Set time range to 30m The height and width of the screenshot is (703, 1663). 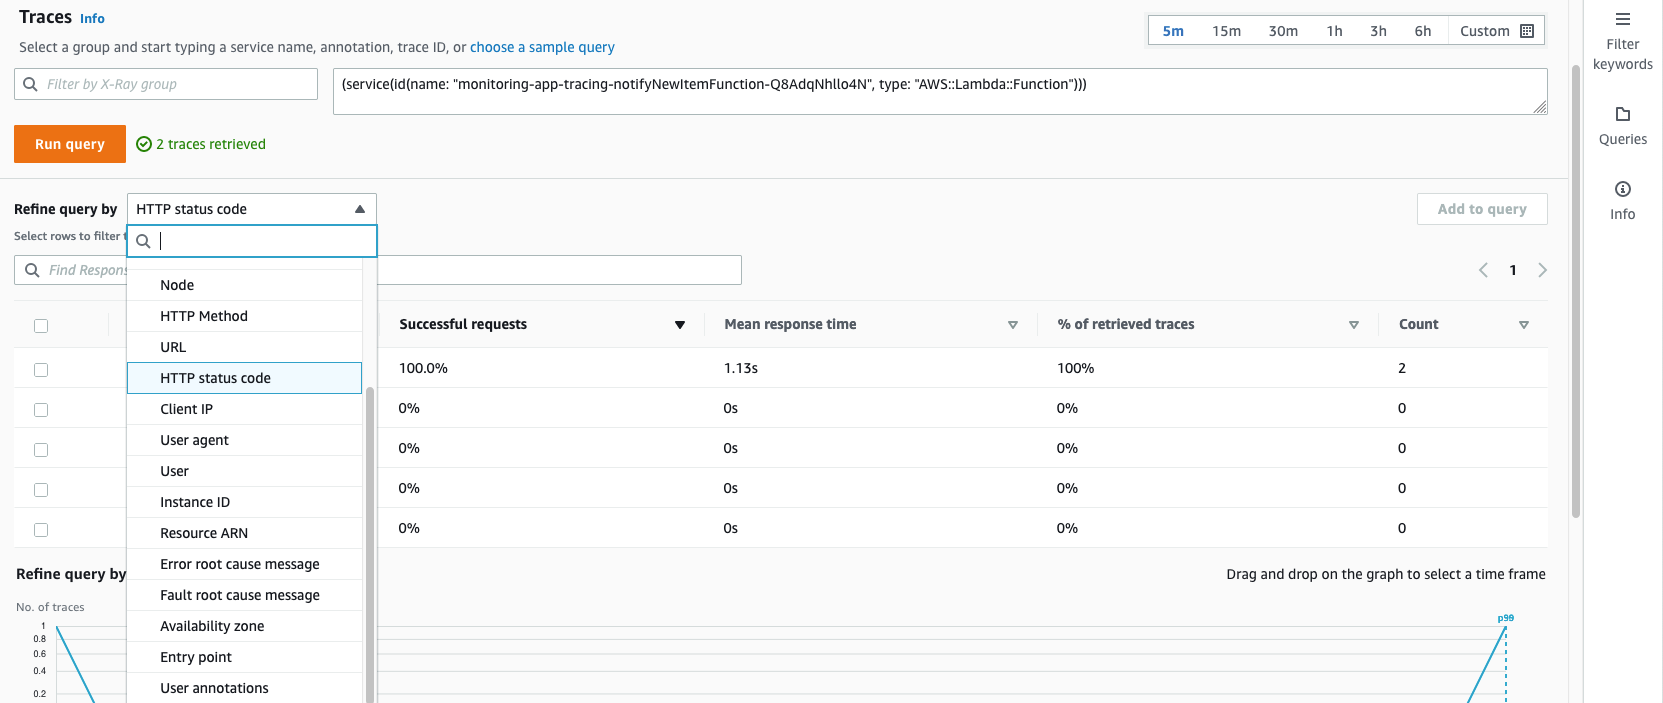1283,31
